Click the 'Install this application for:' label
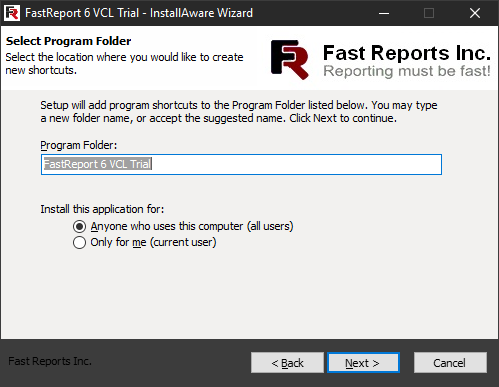The image size is (499, 387). pyautogui.click(x=102, y=209)
